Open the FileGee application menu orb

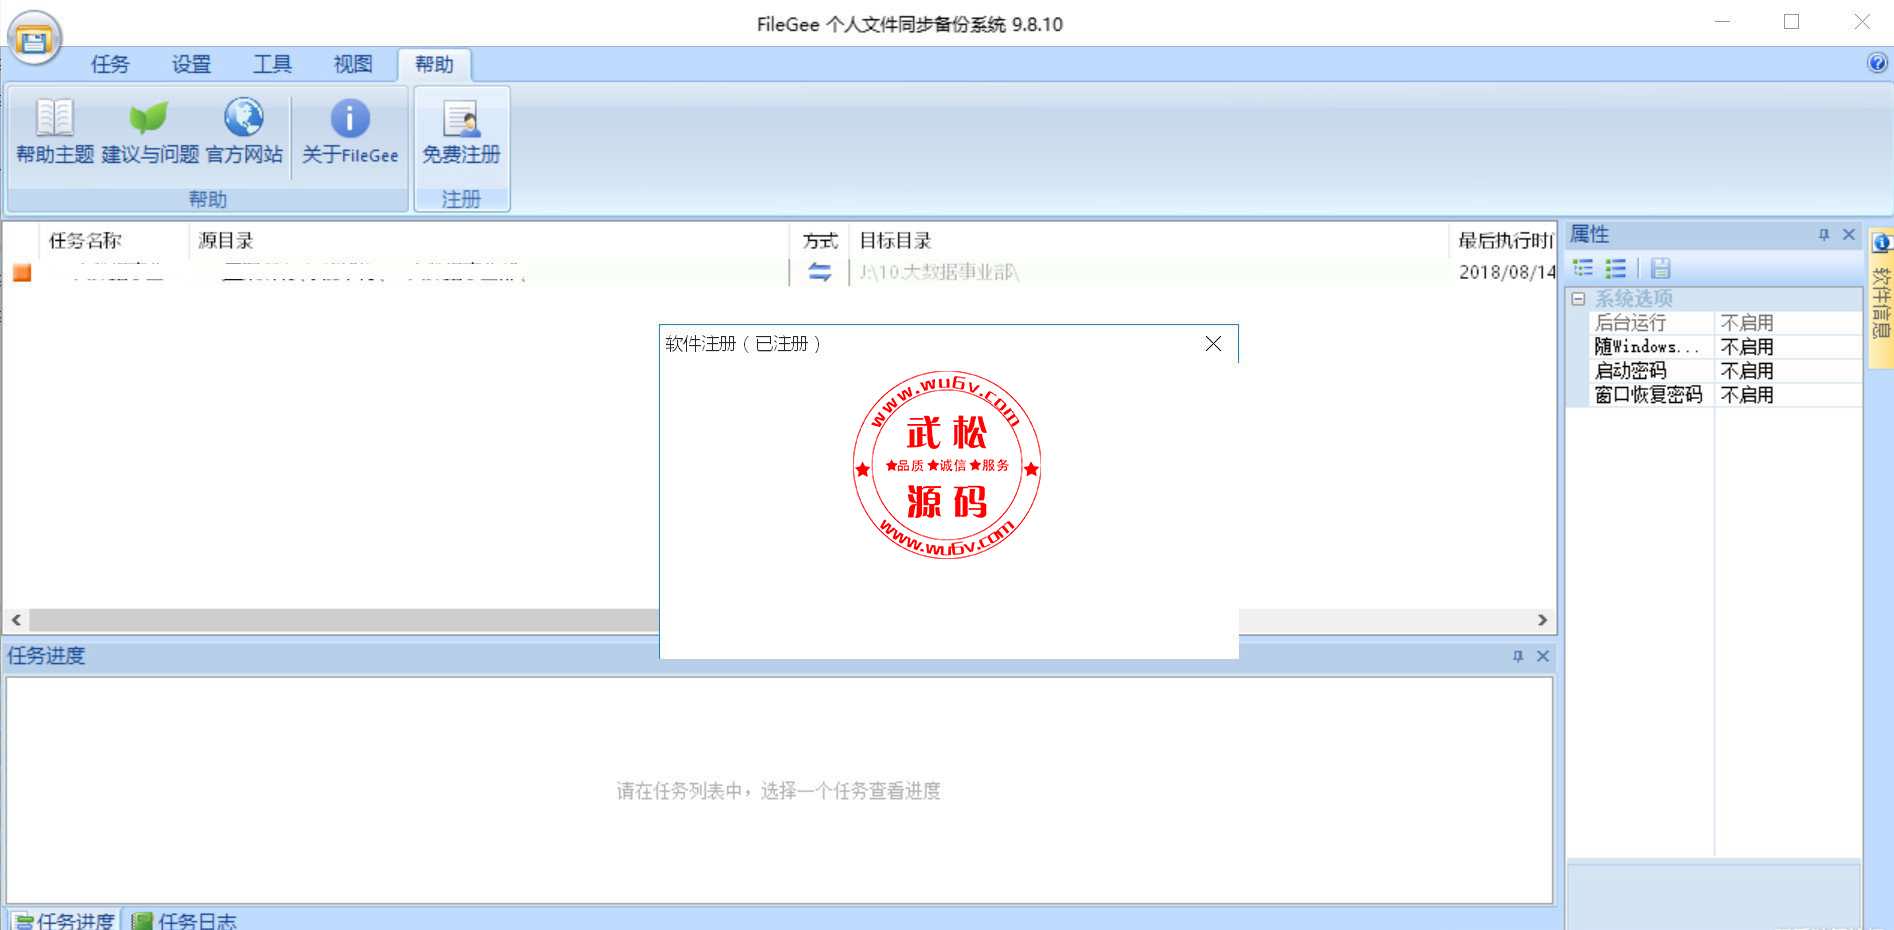pos(35,38)
